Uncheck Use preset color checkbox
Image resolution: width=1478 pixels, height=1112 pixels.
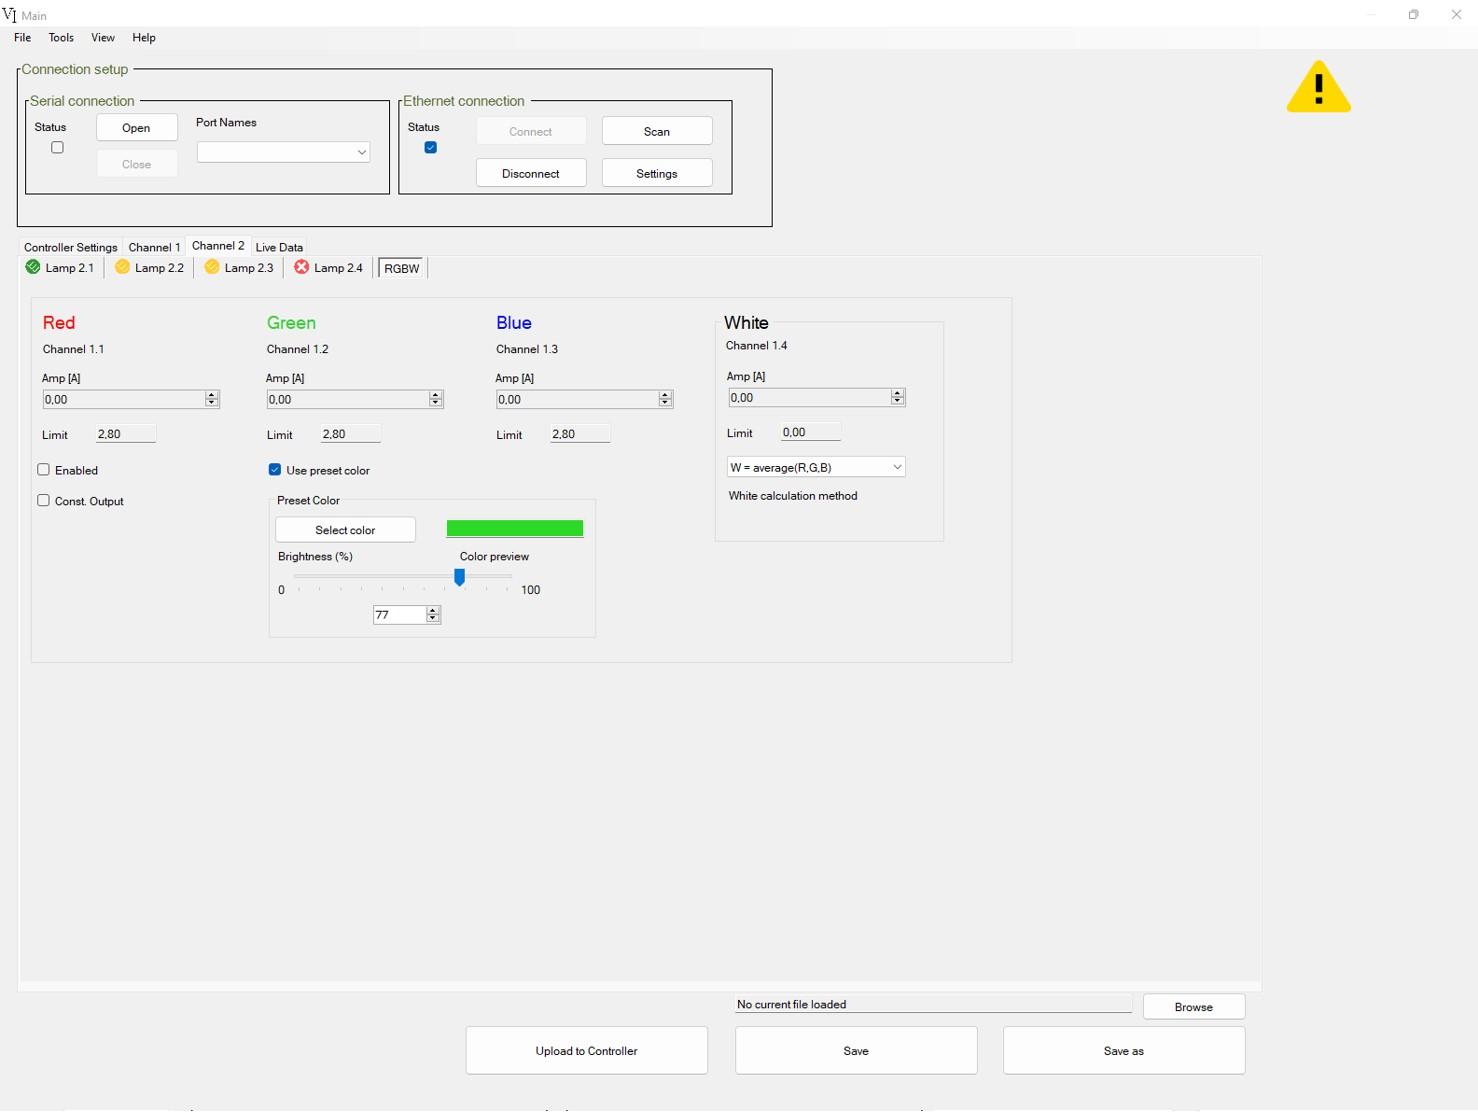(x=274, y=469)
